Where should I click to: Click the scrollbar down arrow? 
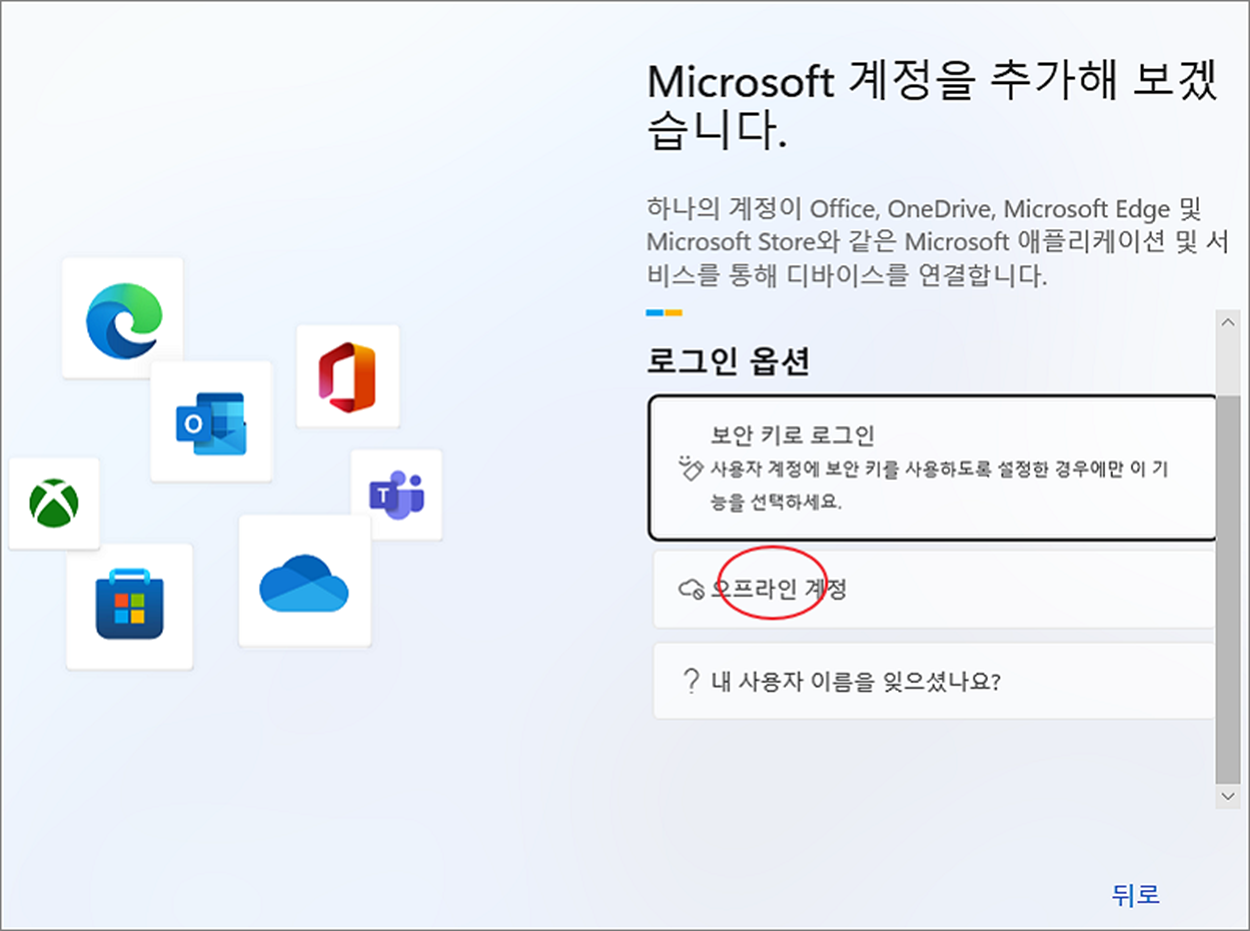tap(1228, 795)
